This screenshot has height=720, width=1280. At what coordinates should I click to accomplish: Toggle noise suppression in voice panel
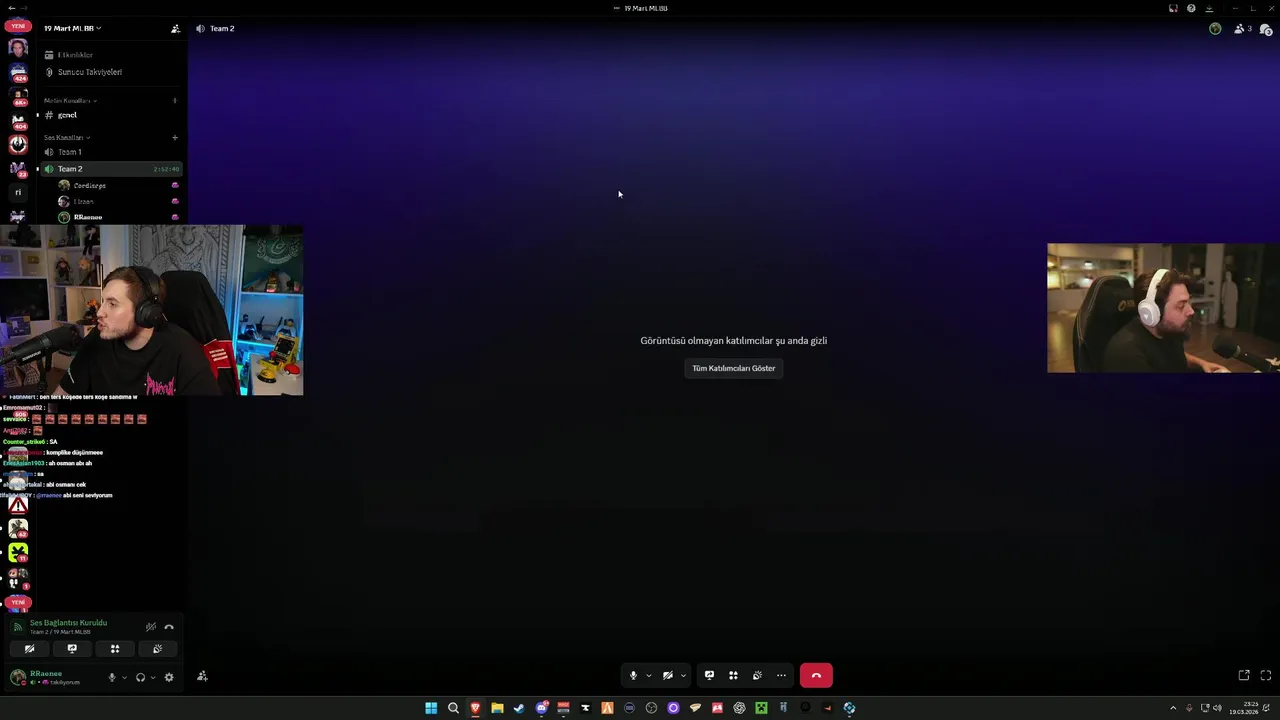tap(151, 627)
